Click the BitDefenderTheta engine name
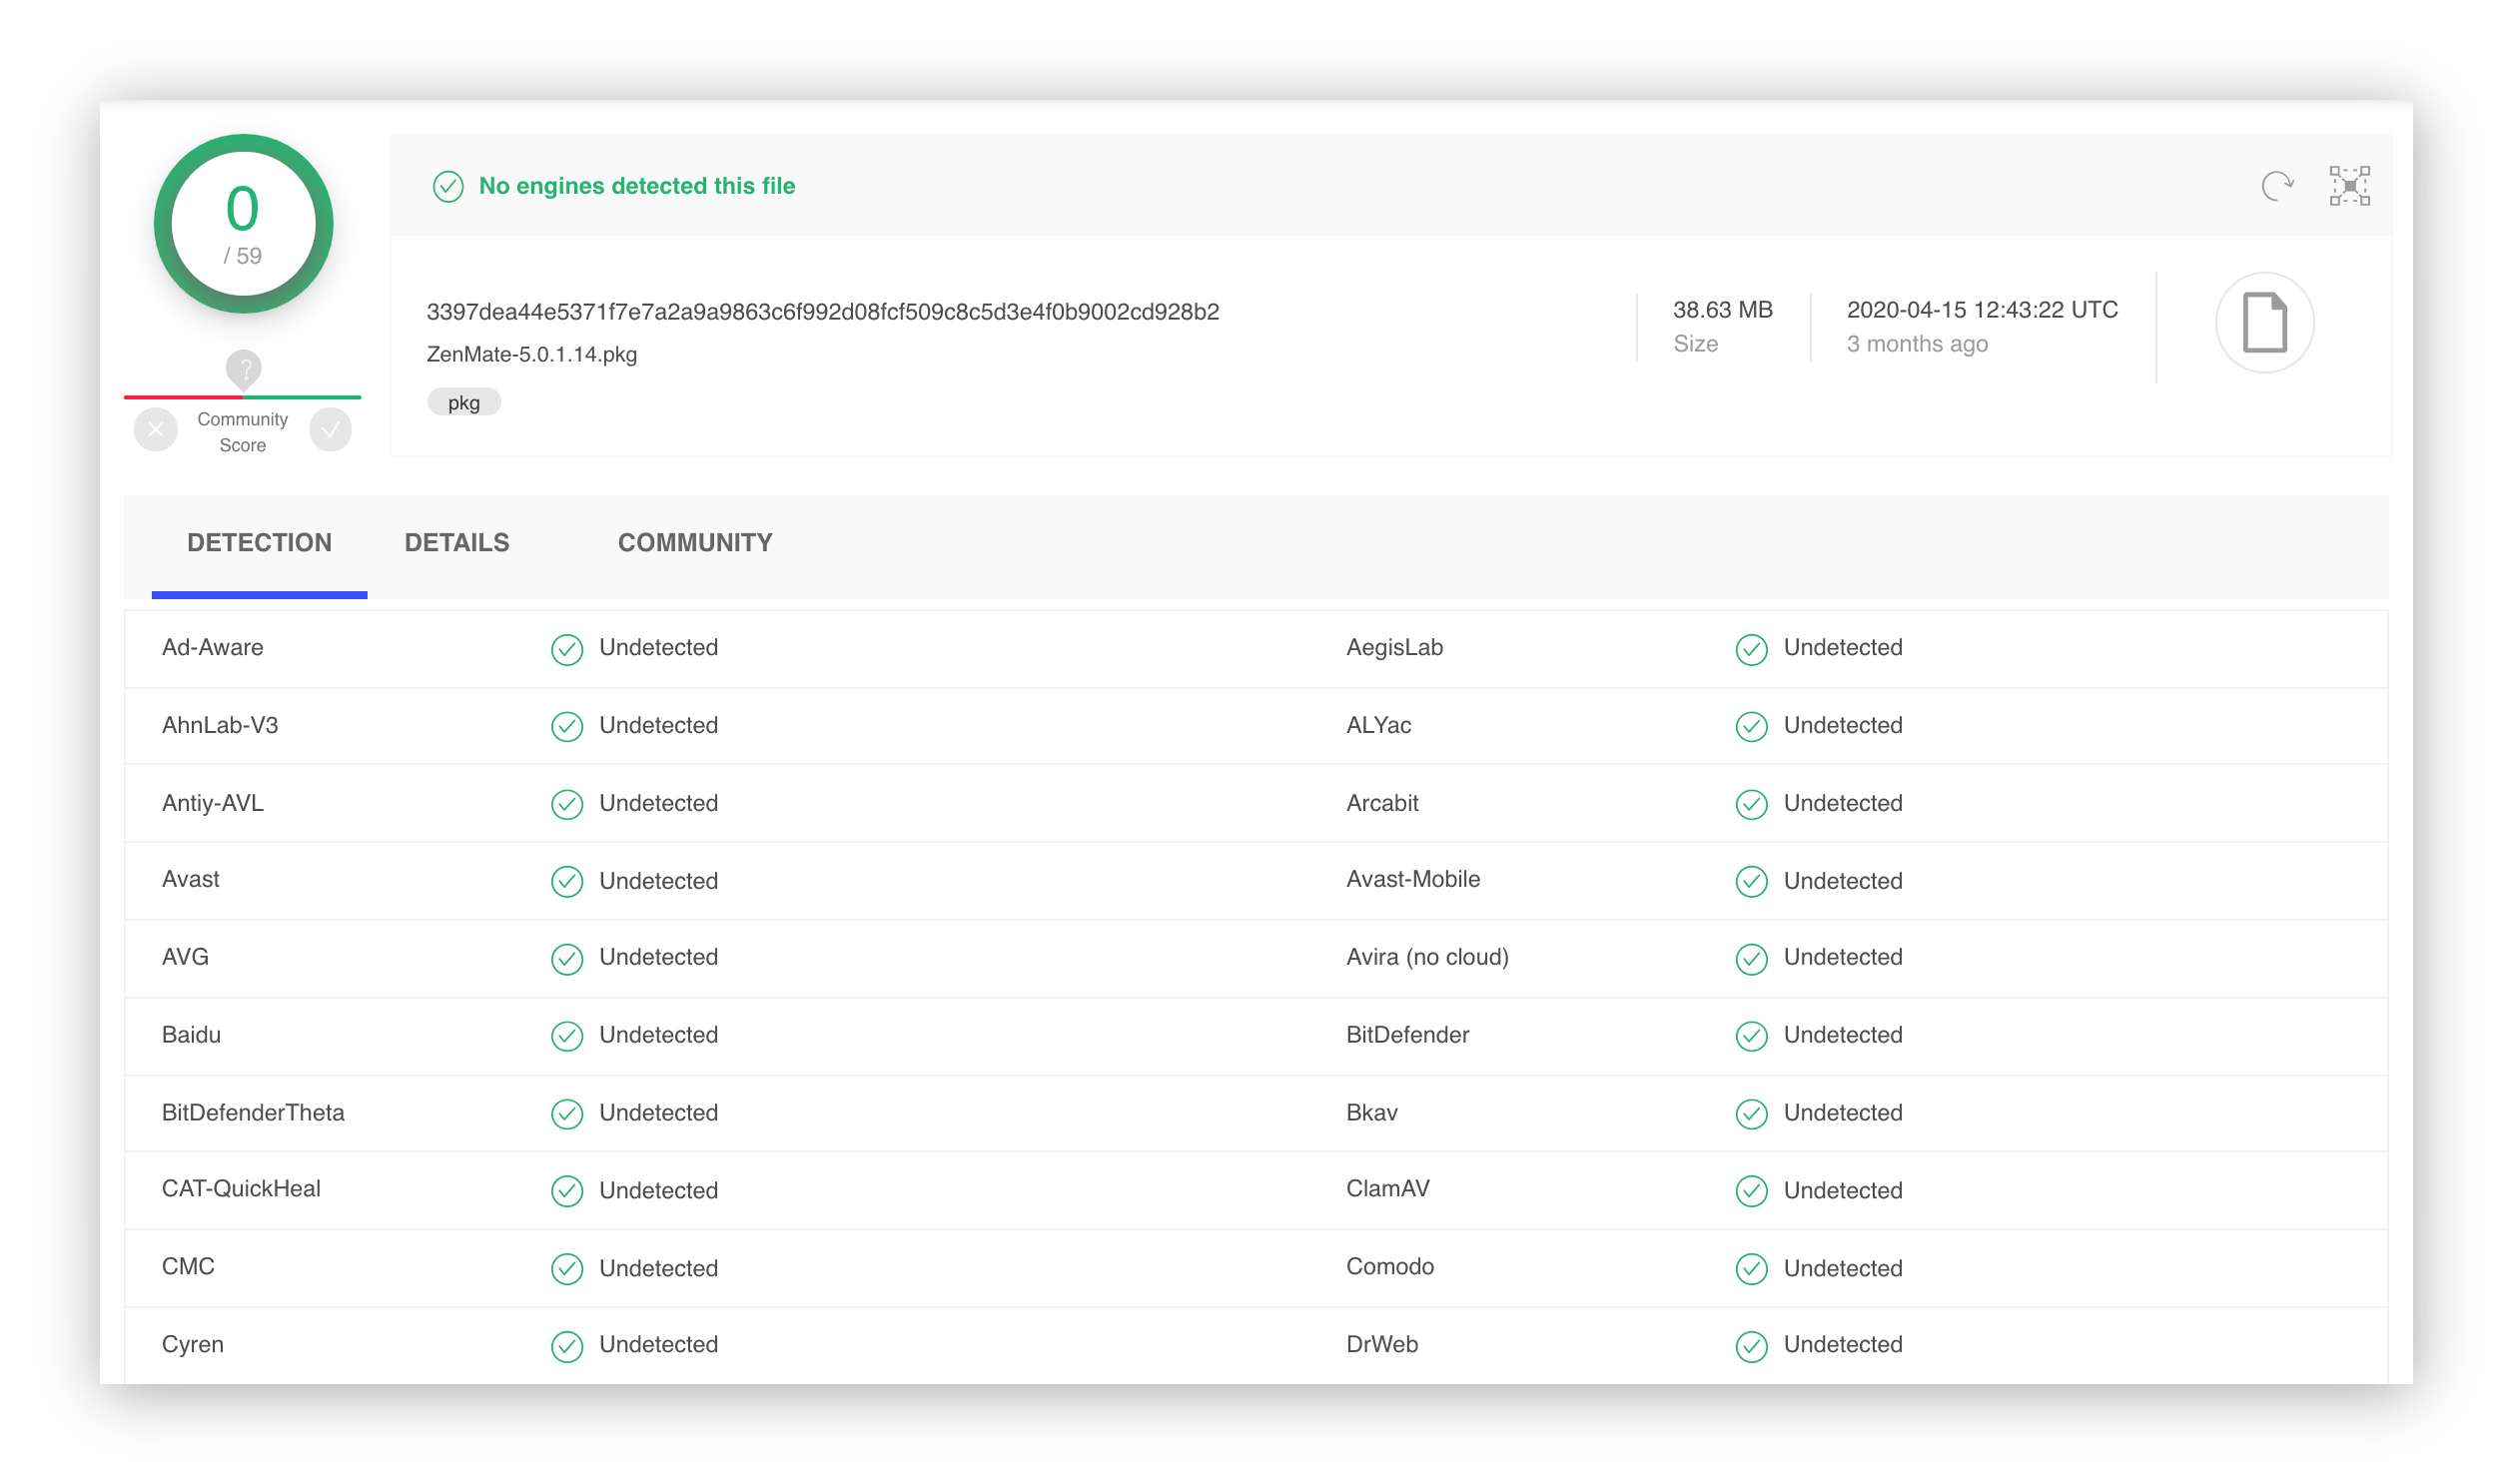The image size is (2513, 1484). [253, 1113]
